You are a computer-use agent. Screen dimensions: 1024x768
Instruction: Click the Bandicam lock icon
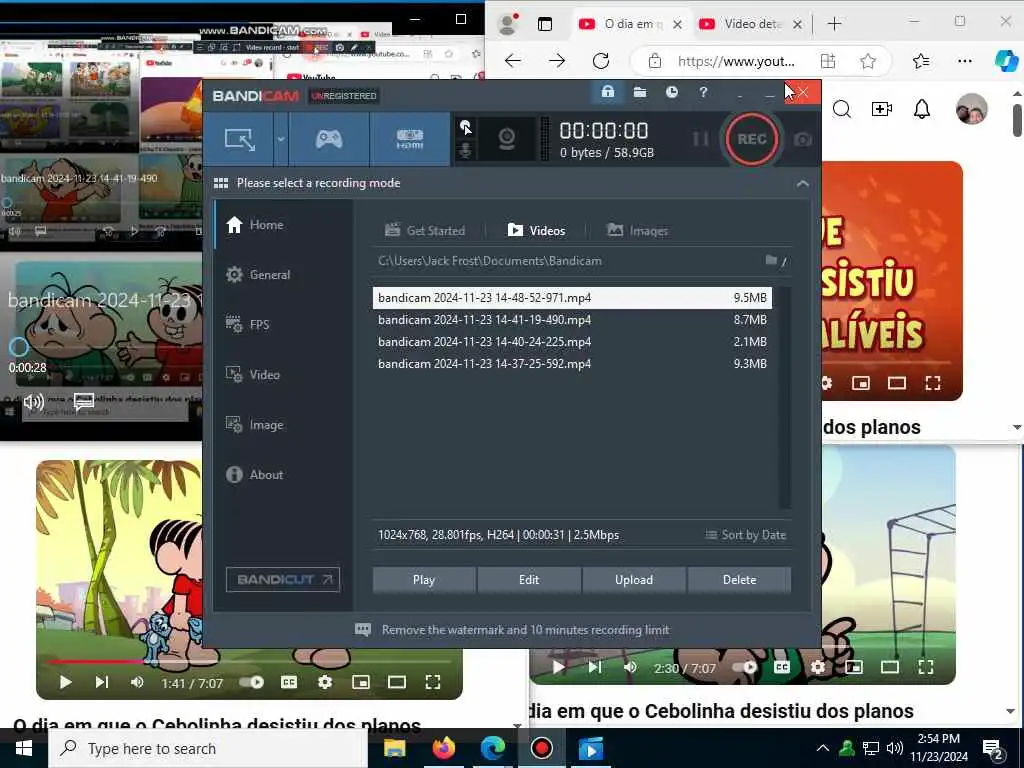point(607,92)
